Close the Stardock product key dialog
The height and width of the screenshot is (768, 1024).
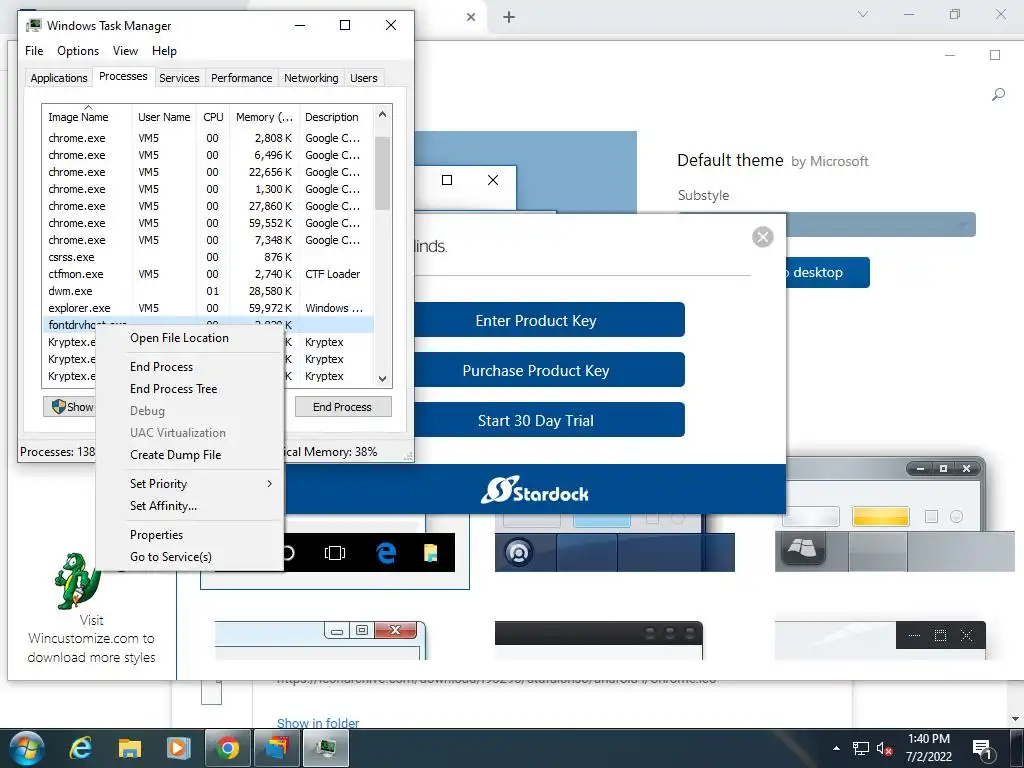762,236
